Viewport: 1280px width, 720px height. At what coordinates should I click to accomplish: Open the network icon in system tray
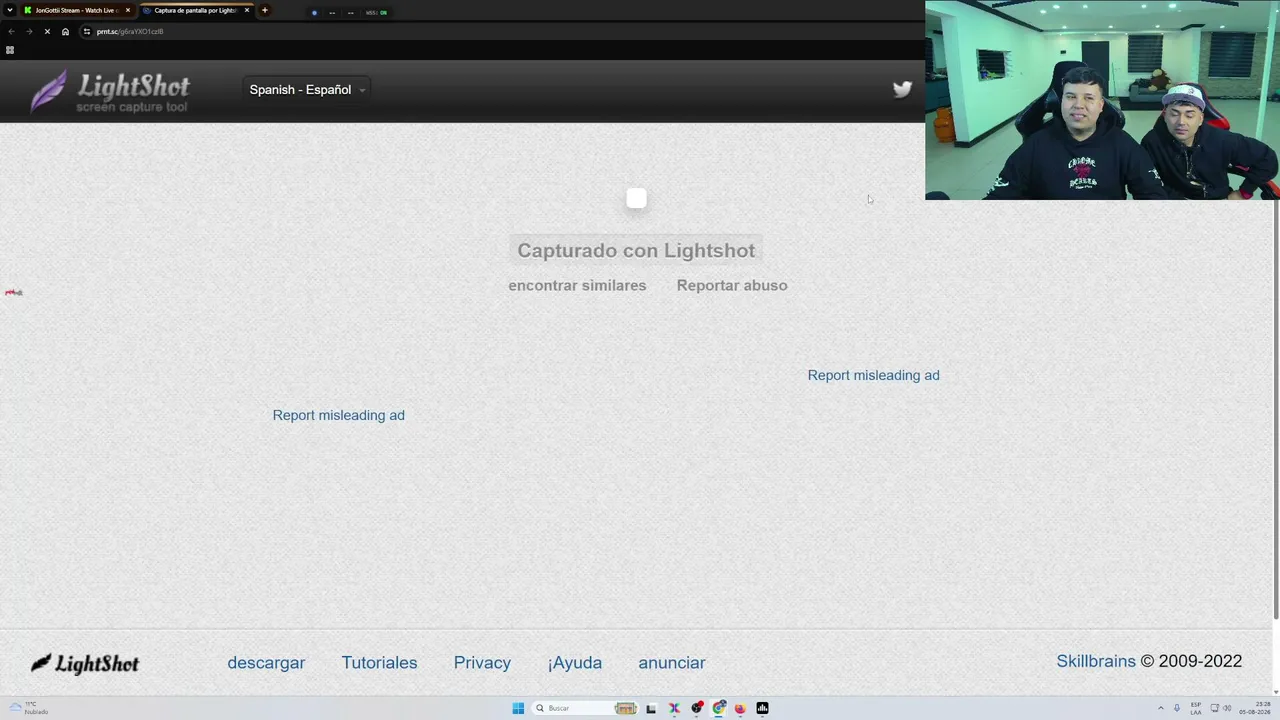[x=1215, y=708]
